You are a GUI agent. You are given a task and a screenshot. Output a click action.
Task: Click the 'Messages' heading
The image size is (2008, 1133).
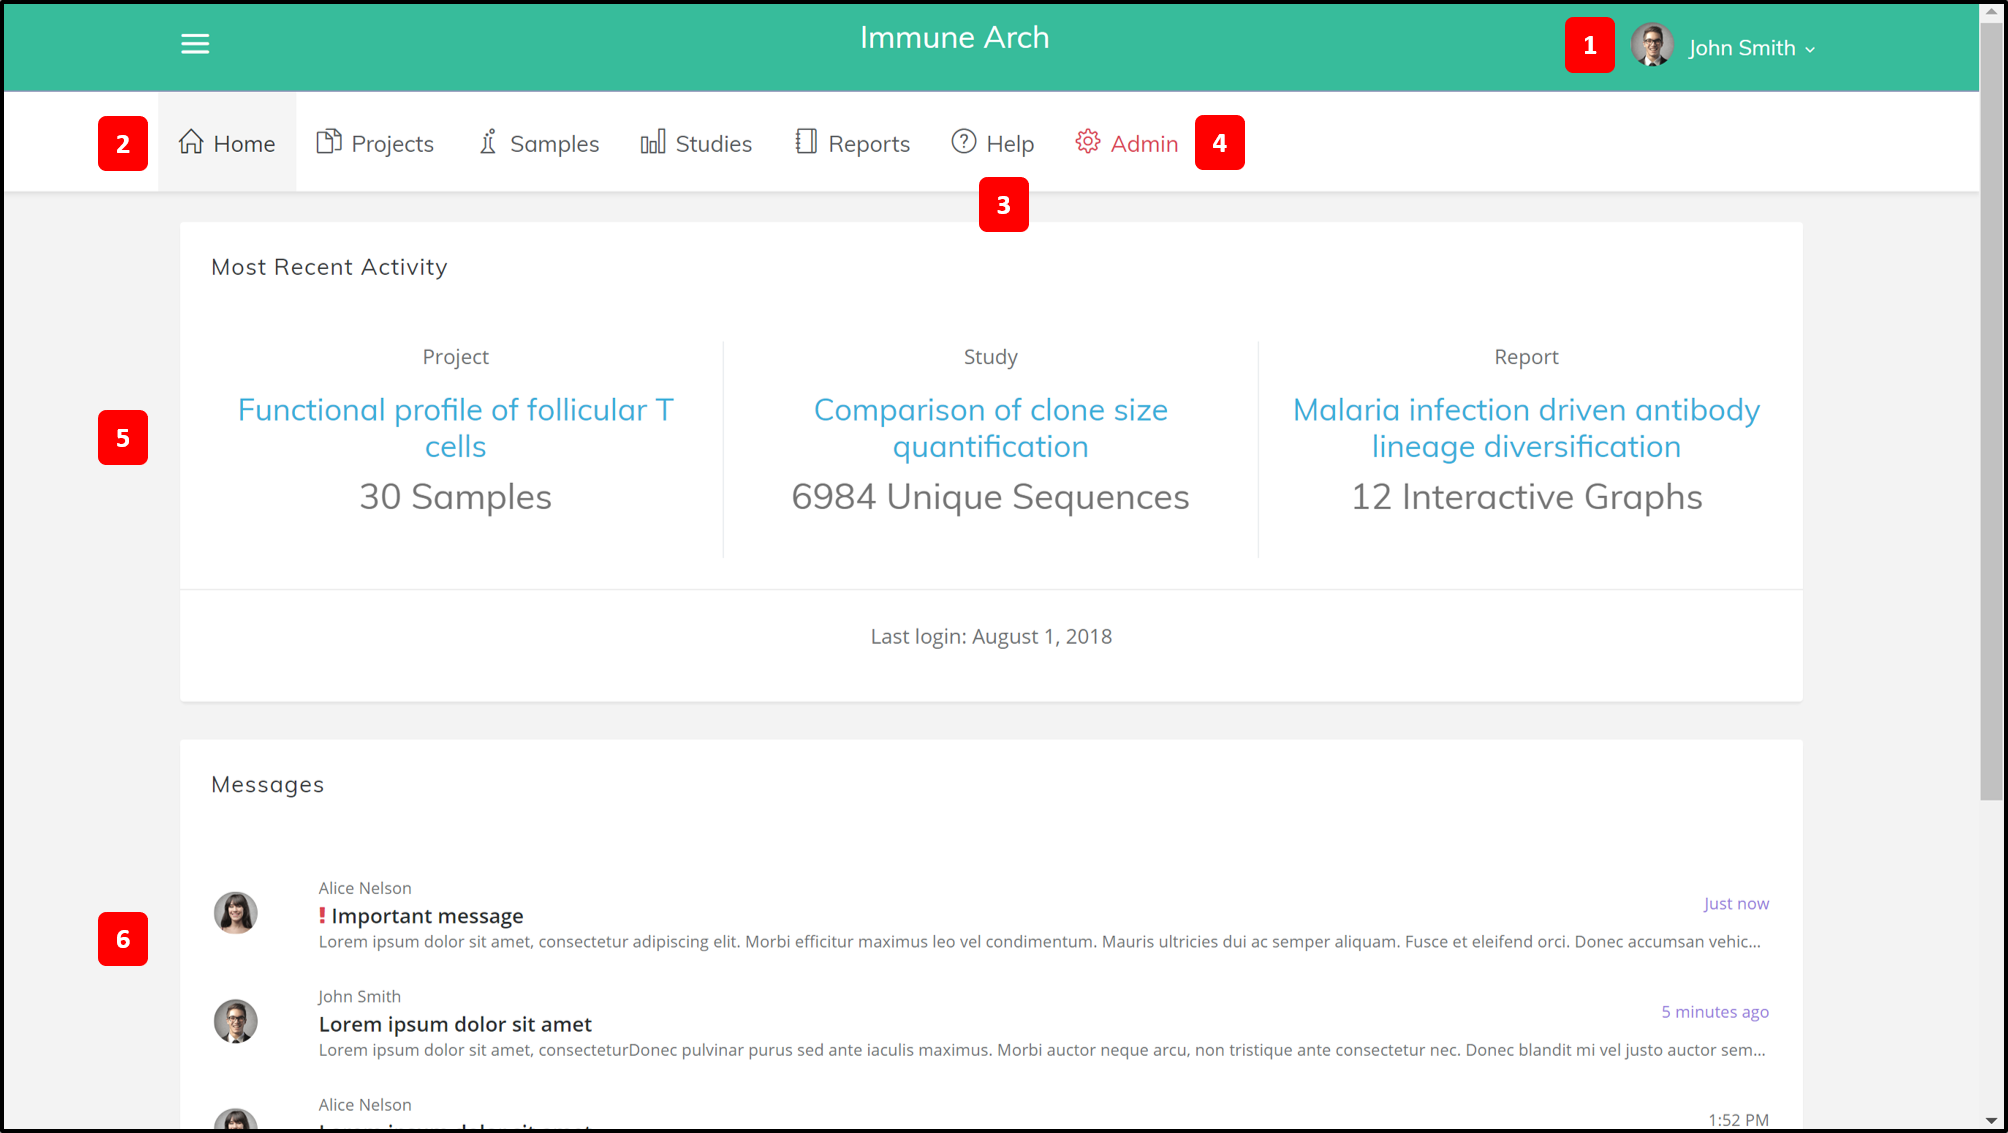click(x=268, y=785)
